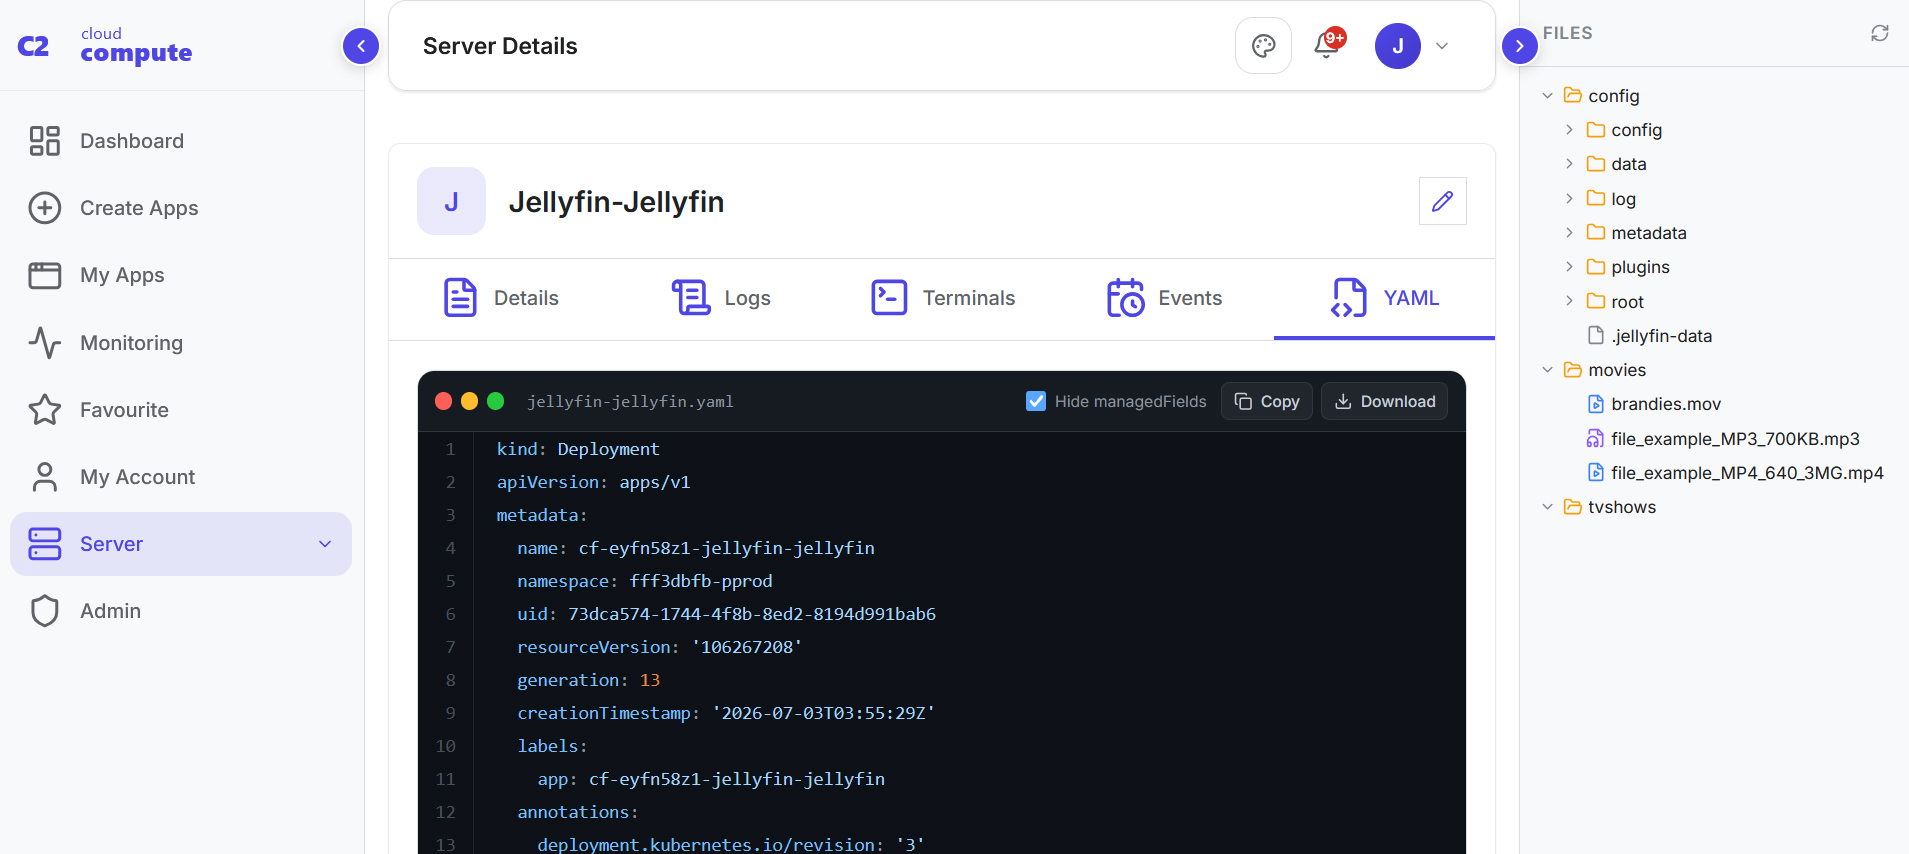Expand the log folder
The image size is (1909, 854).
coord(1570,199)
